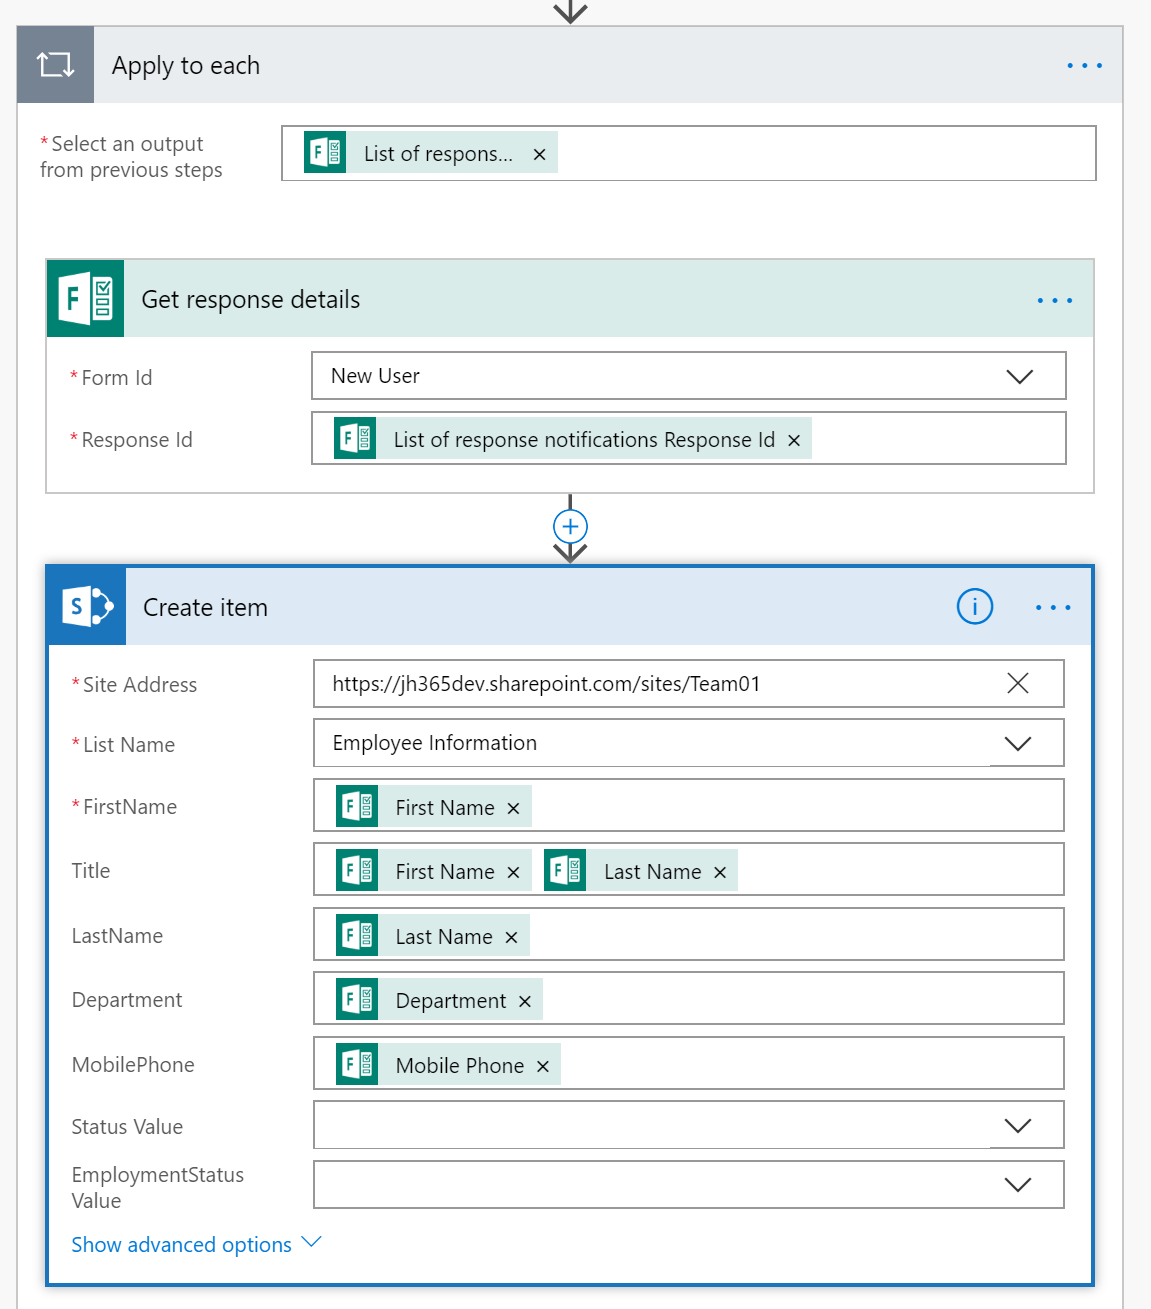Clear the Site Address value

(x=1017, y=683)
